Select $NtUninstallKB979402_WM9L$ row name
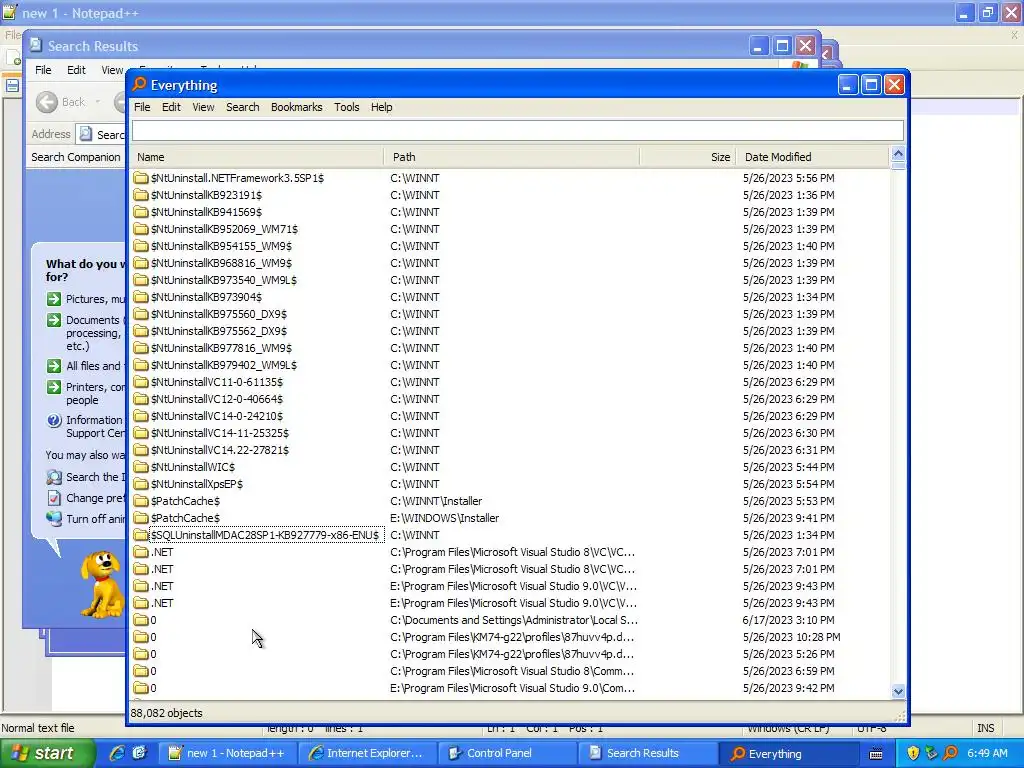 click(224, 365)
